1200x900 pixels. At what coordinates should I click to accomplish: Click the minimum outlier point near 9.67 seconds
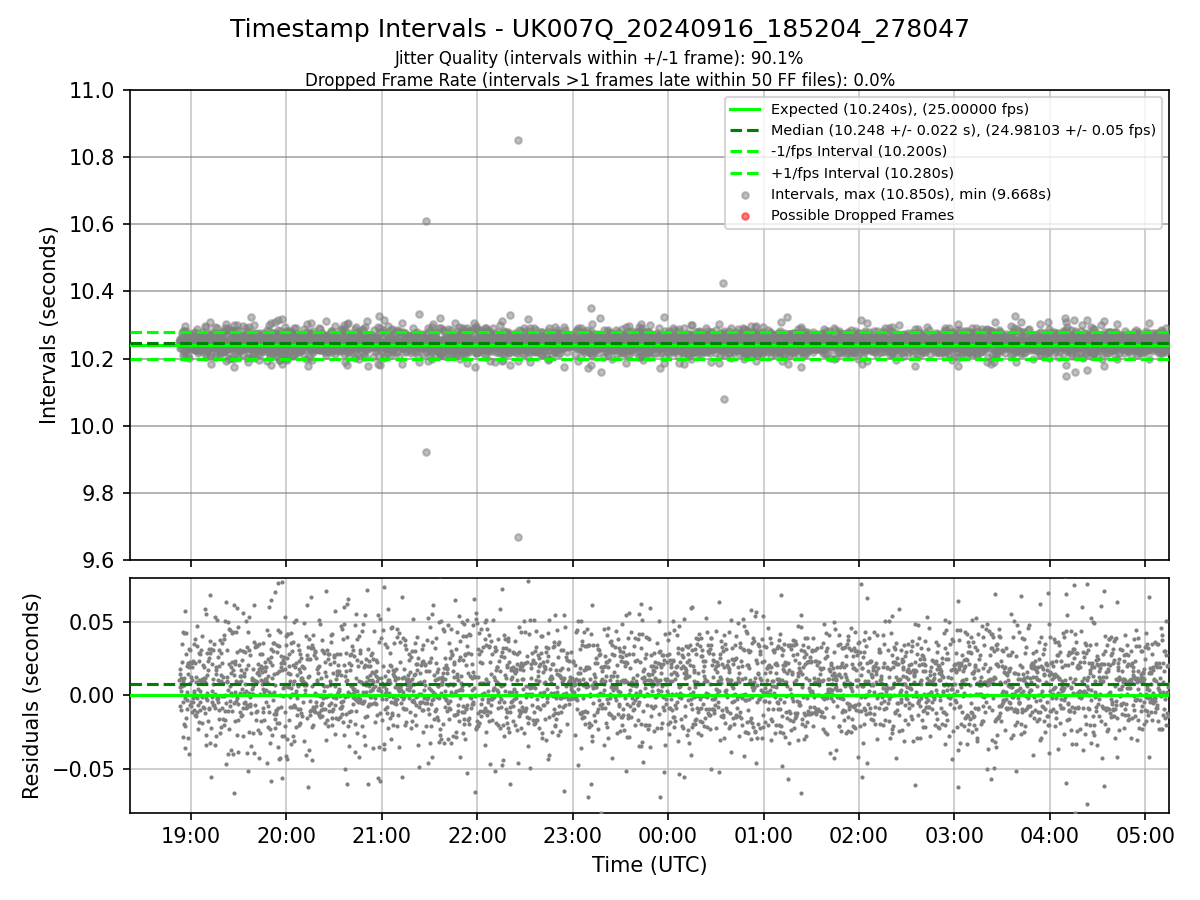[x=518, y=537]
